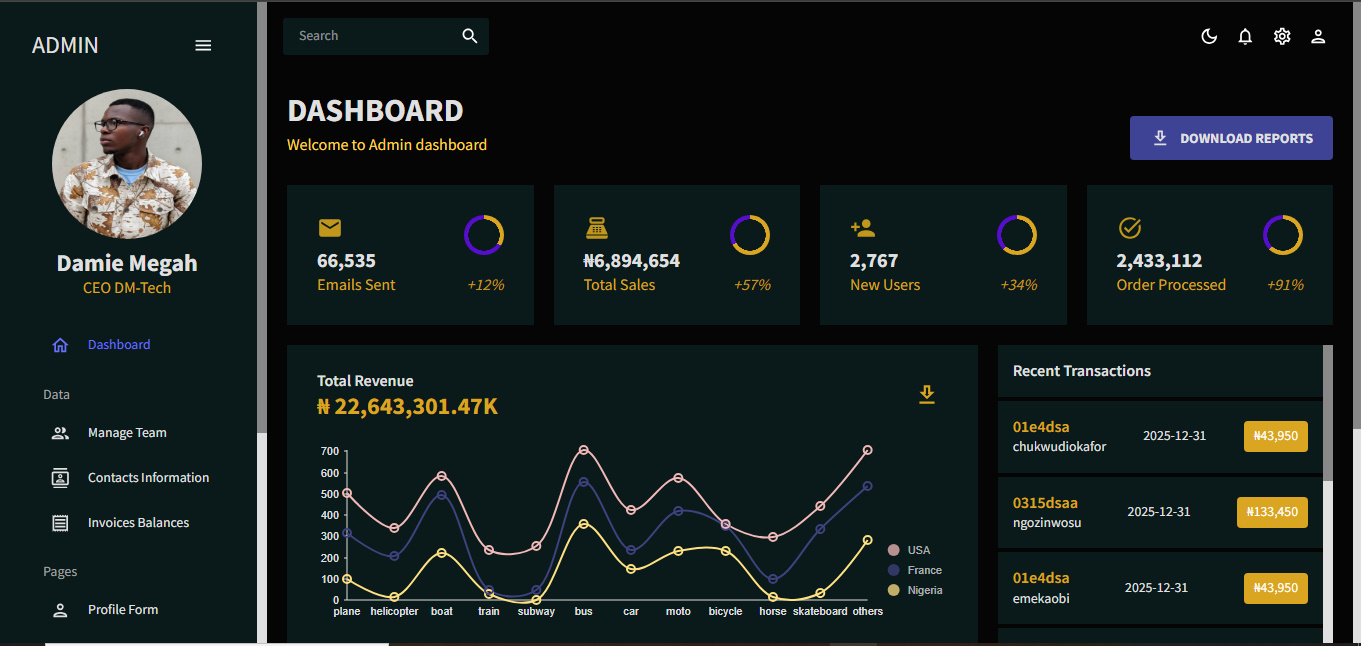Click the search magnifier icon
Screen dimensions: 1361x646
(x=470, y=36)
